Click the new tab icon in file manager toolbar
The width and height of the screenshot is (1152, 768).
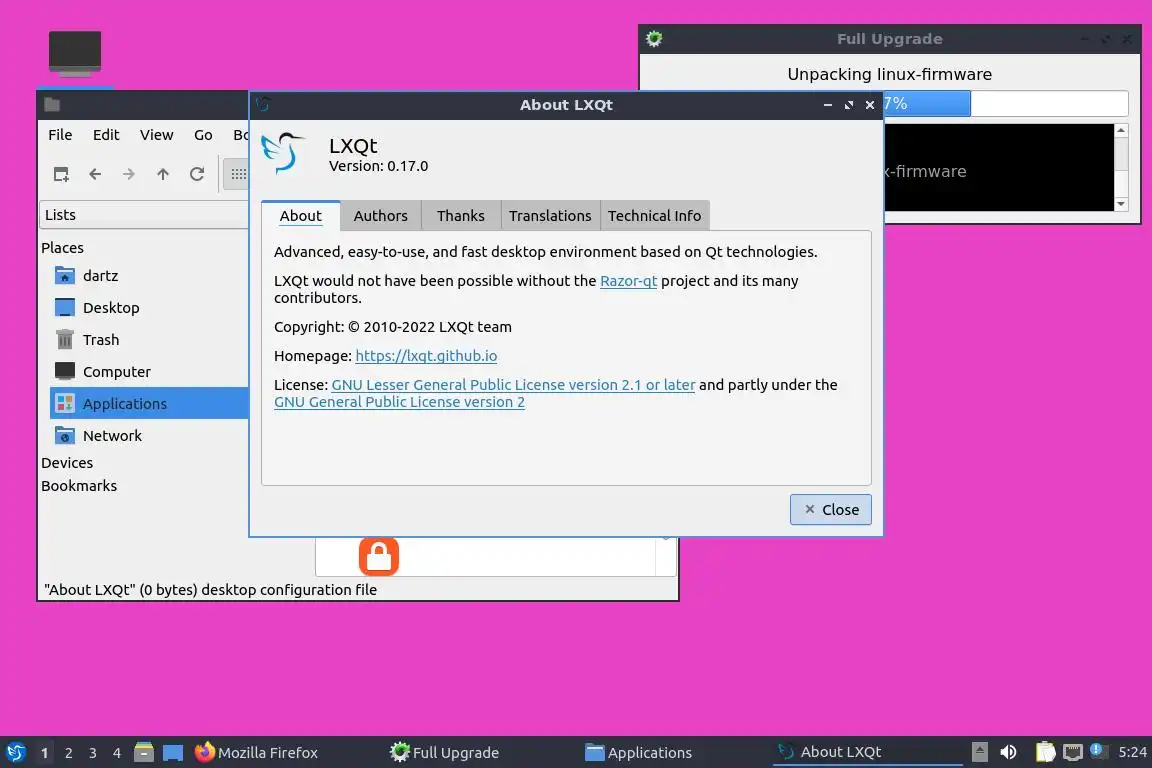tap(61, 174)
